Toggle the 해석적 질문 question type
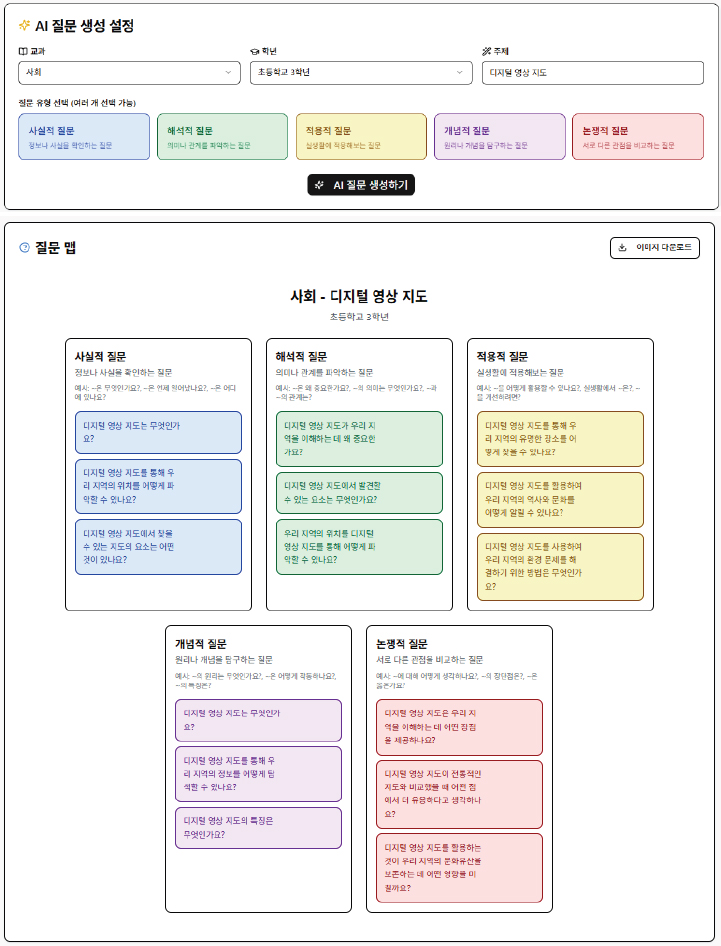This screenshot has width=721, height=946. 222,137
